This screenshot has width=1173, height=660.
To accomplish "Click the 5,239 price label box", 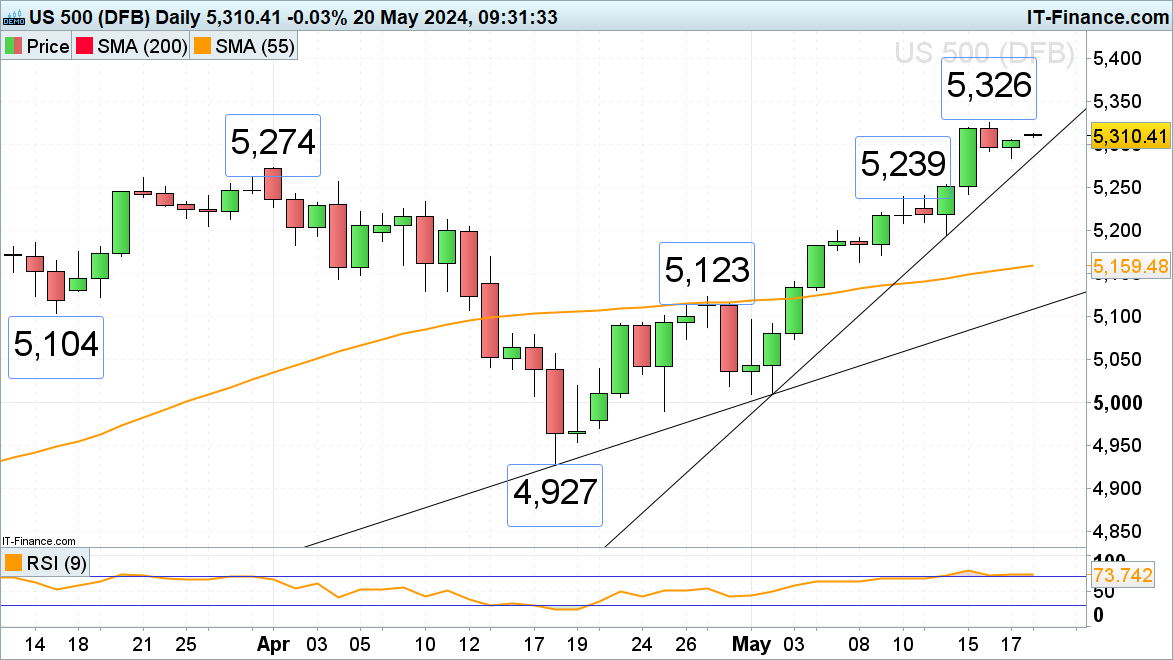I will coord(901,166).
